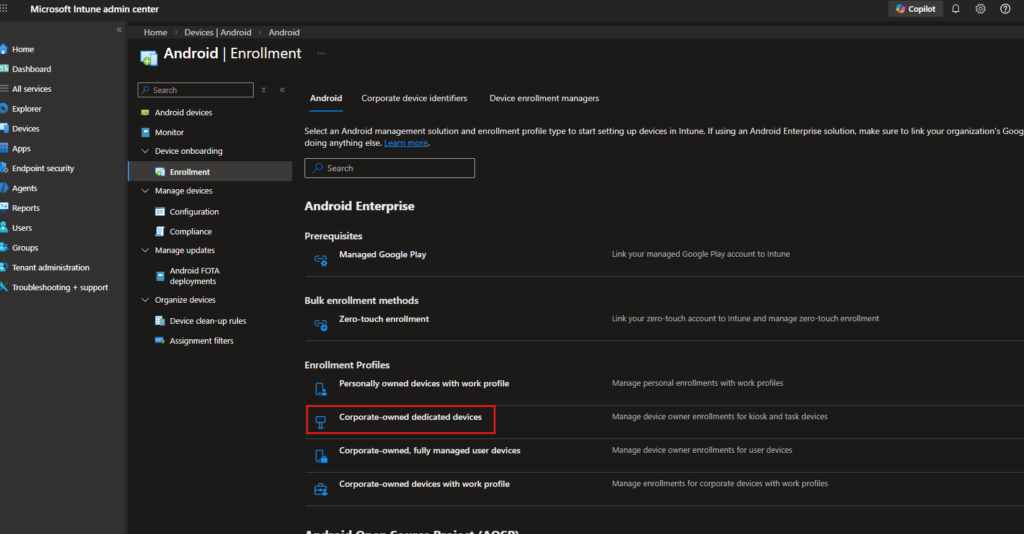Open the notifications bell icon

pyautogui.click(x=955, y=9)
